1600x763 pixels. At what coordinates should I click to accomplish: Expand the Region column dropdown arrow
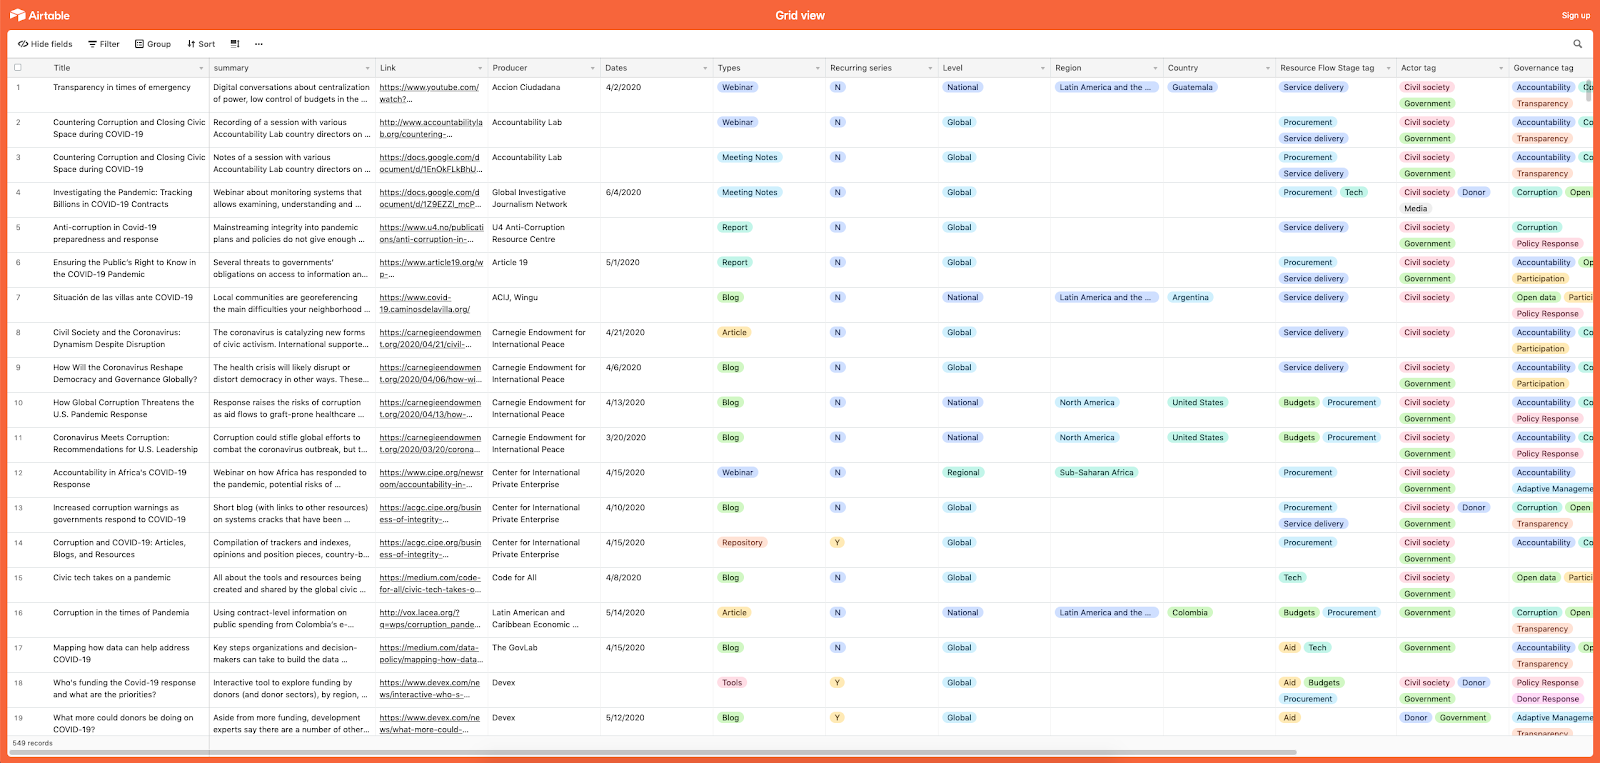(x=1155, y=68)
